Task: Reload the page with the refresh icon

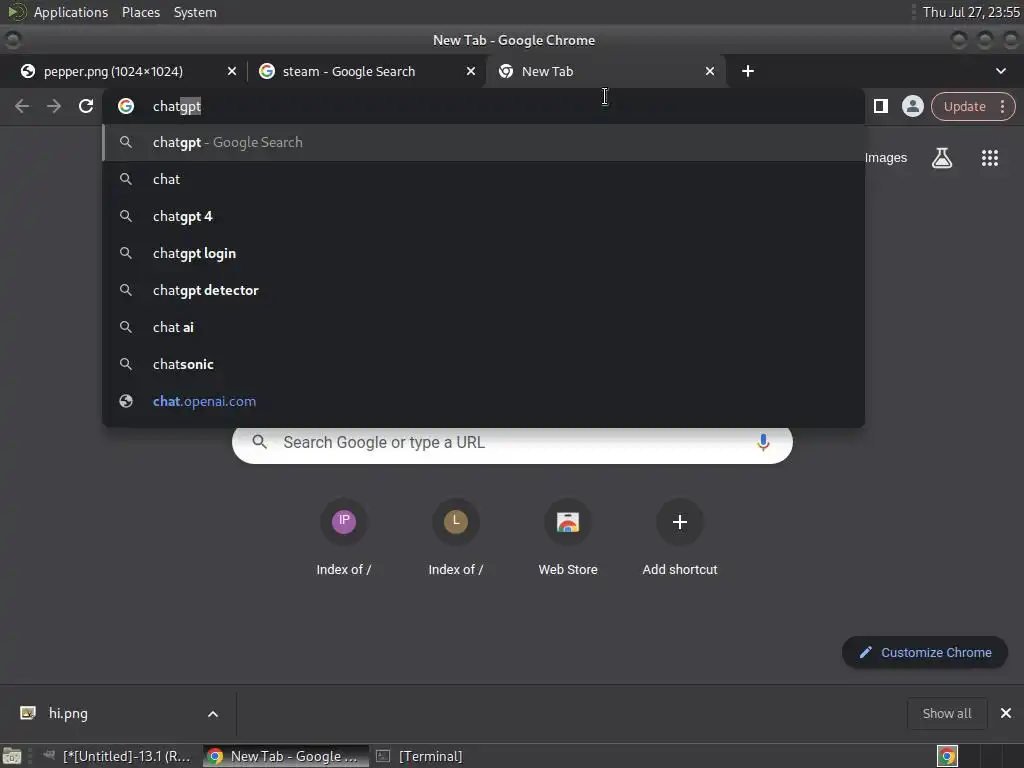Action: [86, 106]
